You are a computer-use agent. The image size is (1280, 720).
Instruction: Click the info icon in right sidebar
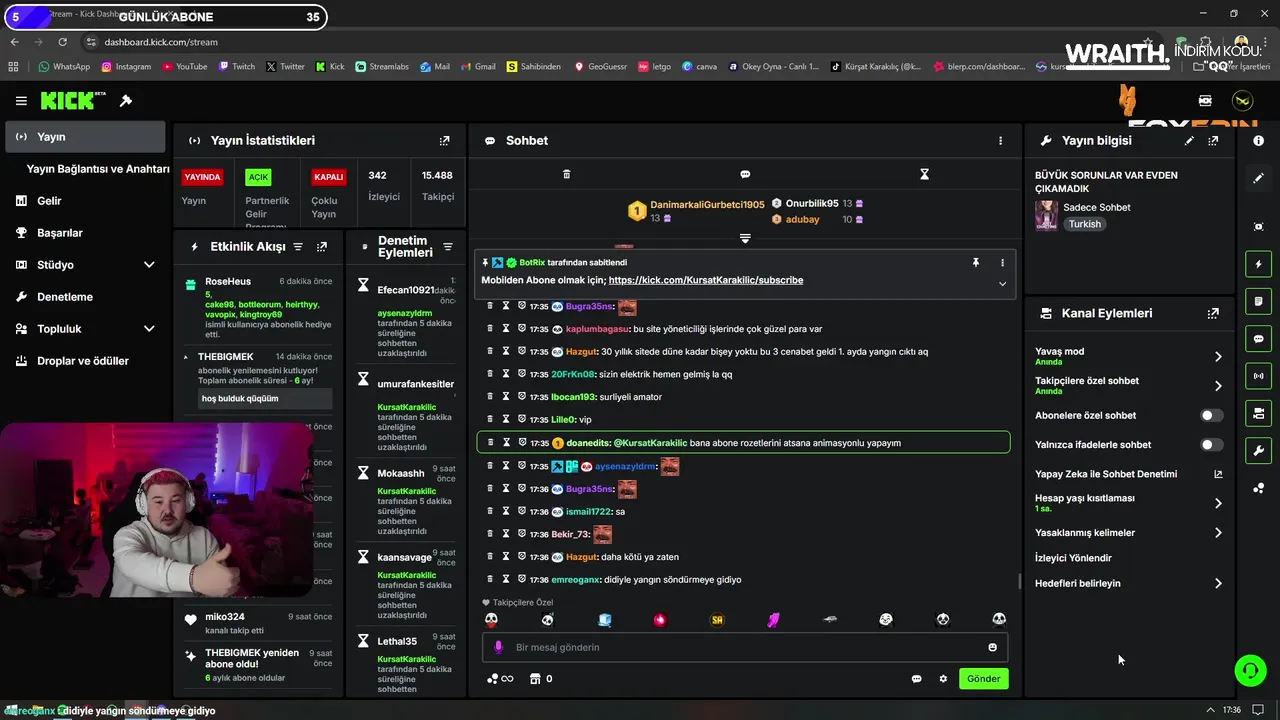click(x=1258, y=141)
